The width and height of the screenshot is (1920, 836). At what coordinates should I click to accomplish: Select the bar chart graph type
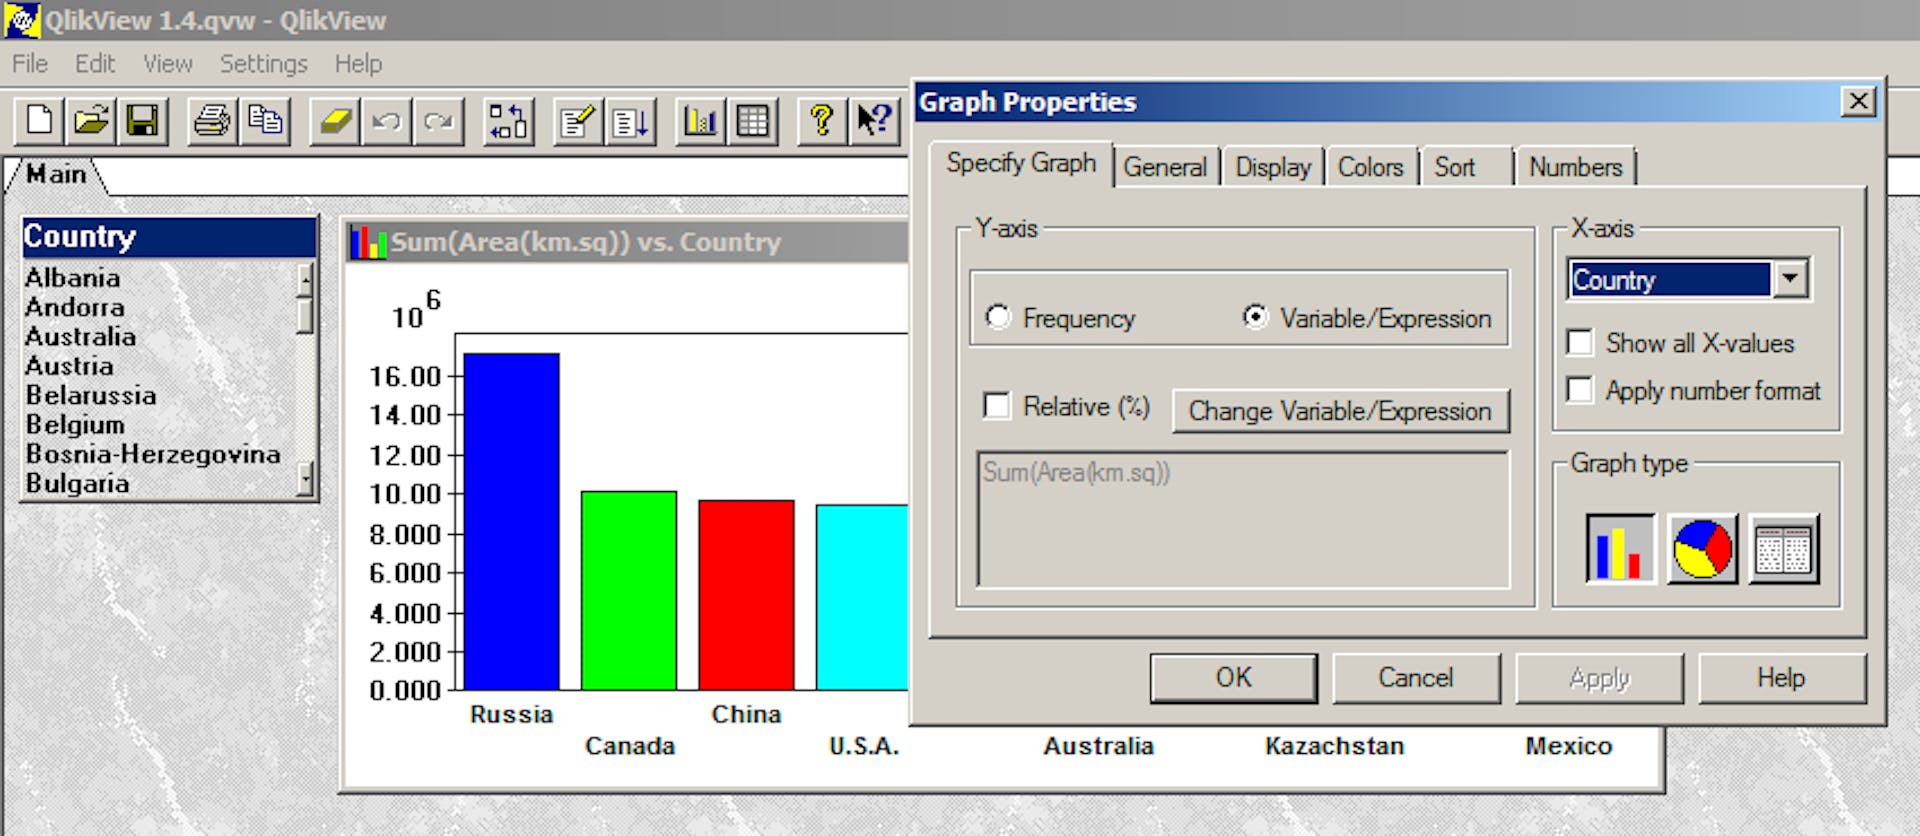click(1620, 549)
